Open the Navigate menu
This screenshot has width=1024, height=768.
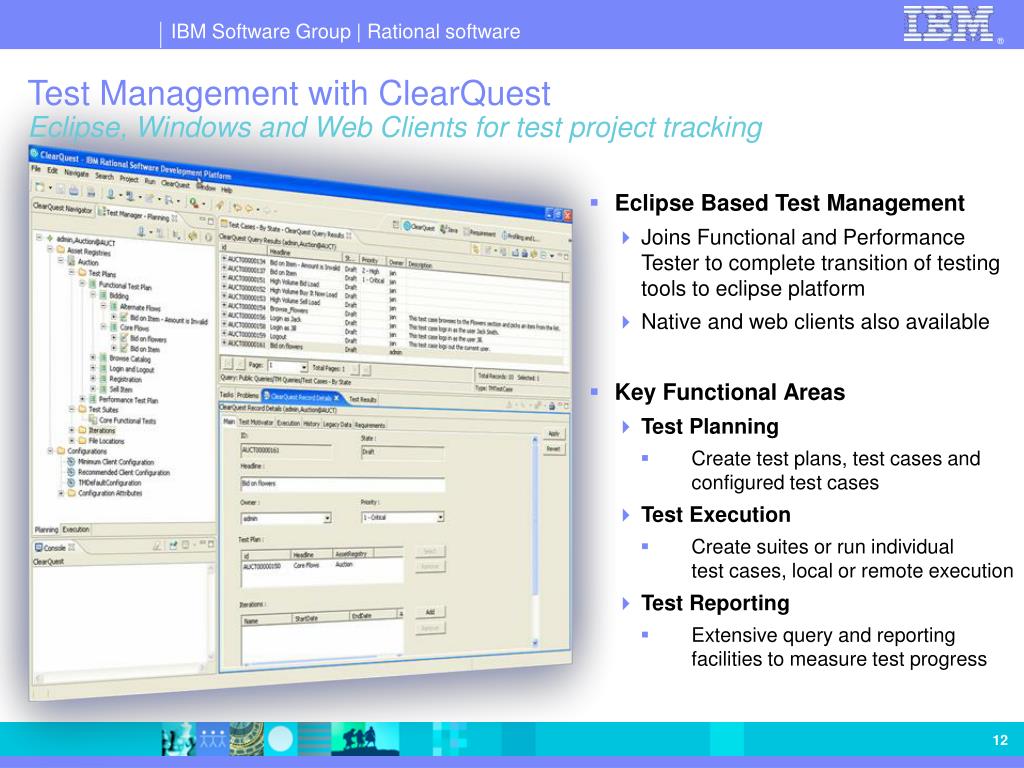(x=76, y=173)
